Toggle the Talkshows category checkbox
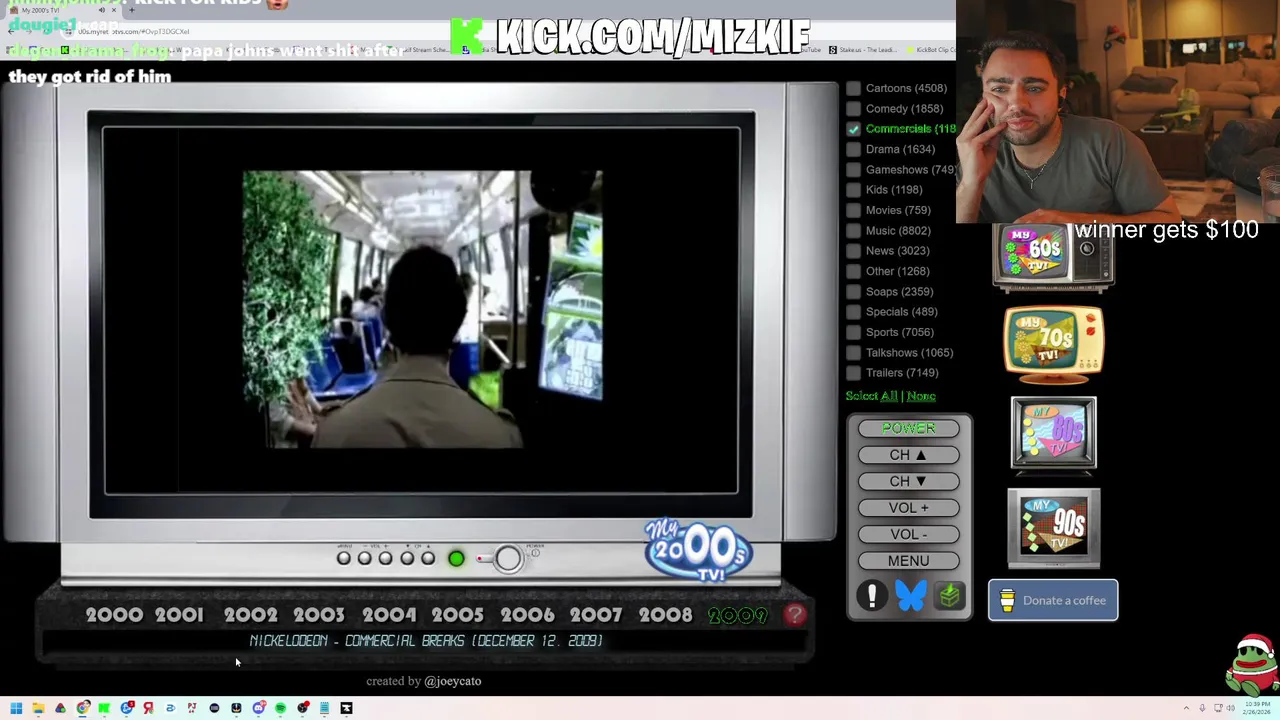The image size is (1280, 720). click(853, 352)
